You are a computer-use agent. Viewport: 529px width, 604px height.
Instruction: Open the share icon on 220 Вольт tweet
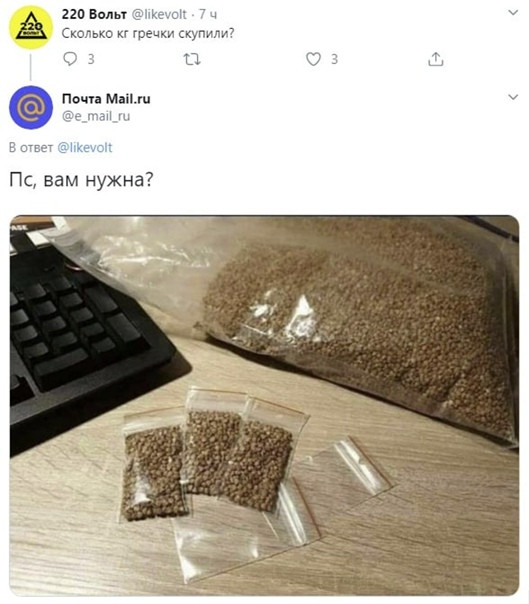pos(435,59)
